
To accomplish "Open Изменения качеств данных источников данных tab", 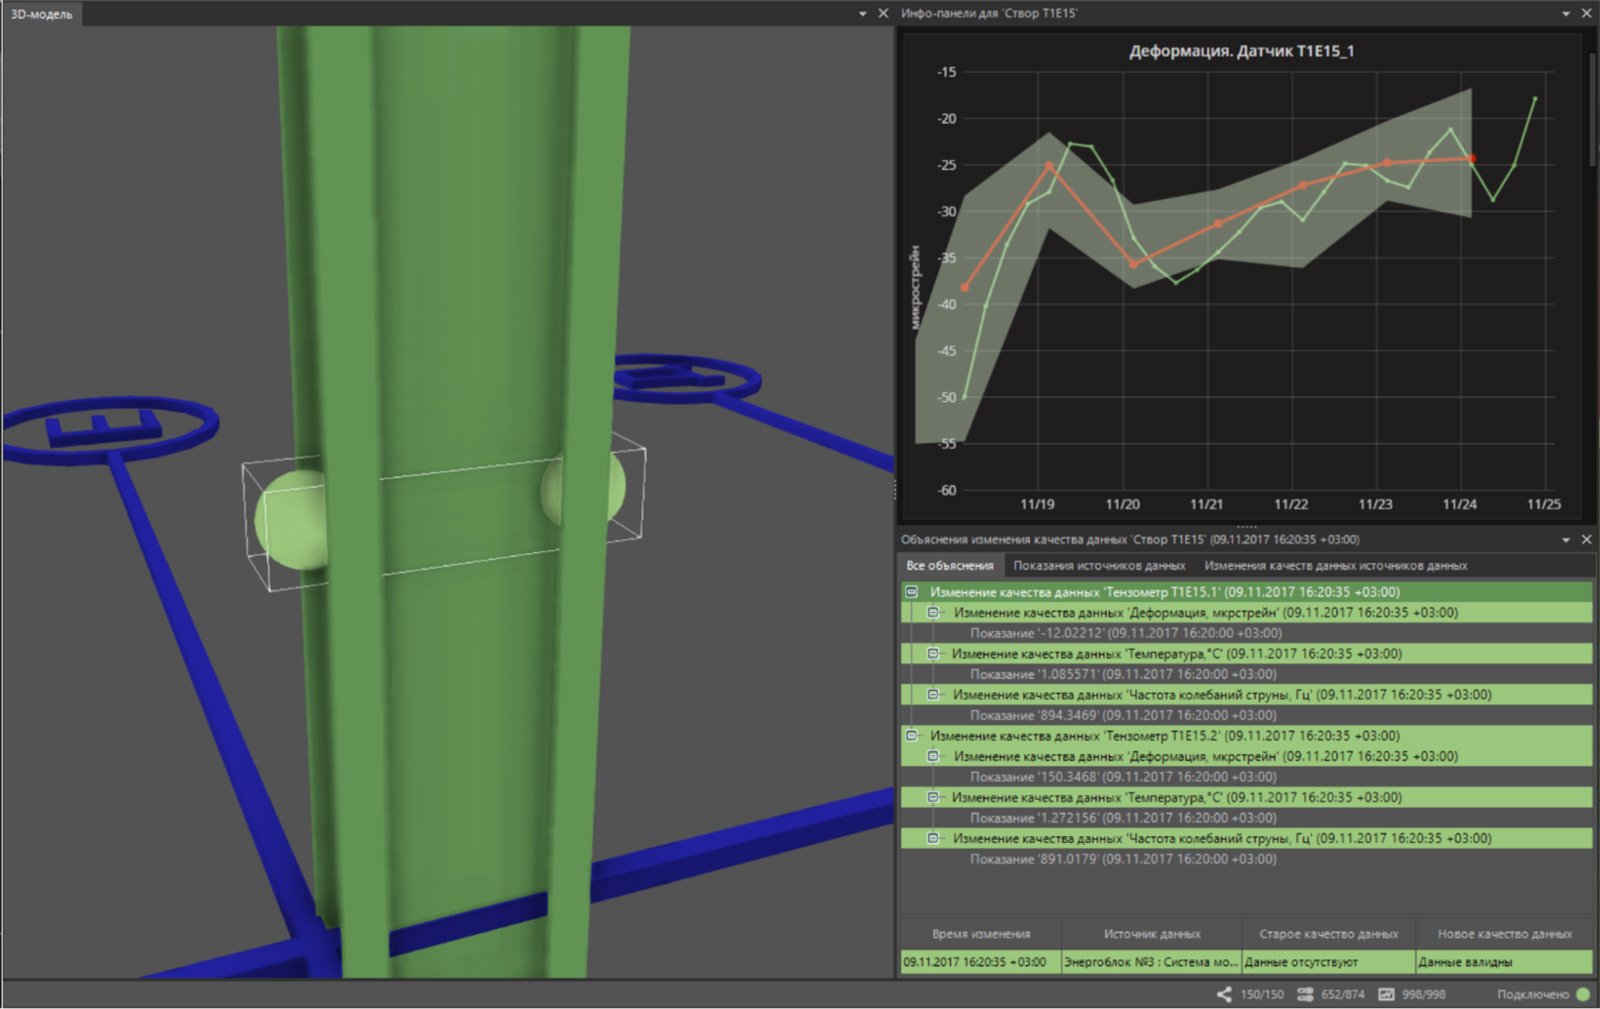I will 1336,566.
